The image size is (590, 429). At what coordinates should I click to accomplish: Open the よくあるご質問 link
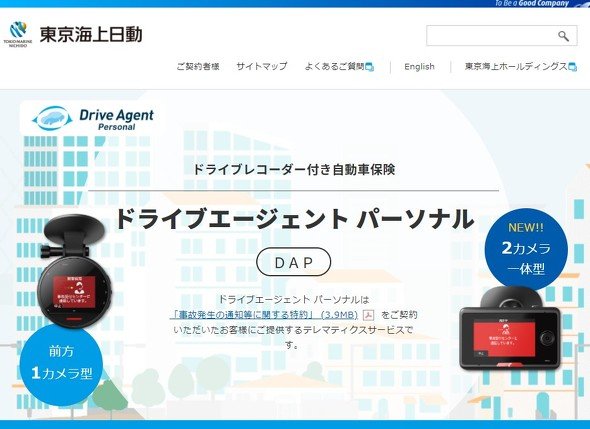coord(335,67)
